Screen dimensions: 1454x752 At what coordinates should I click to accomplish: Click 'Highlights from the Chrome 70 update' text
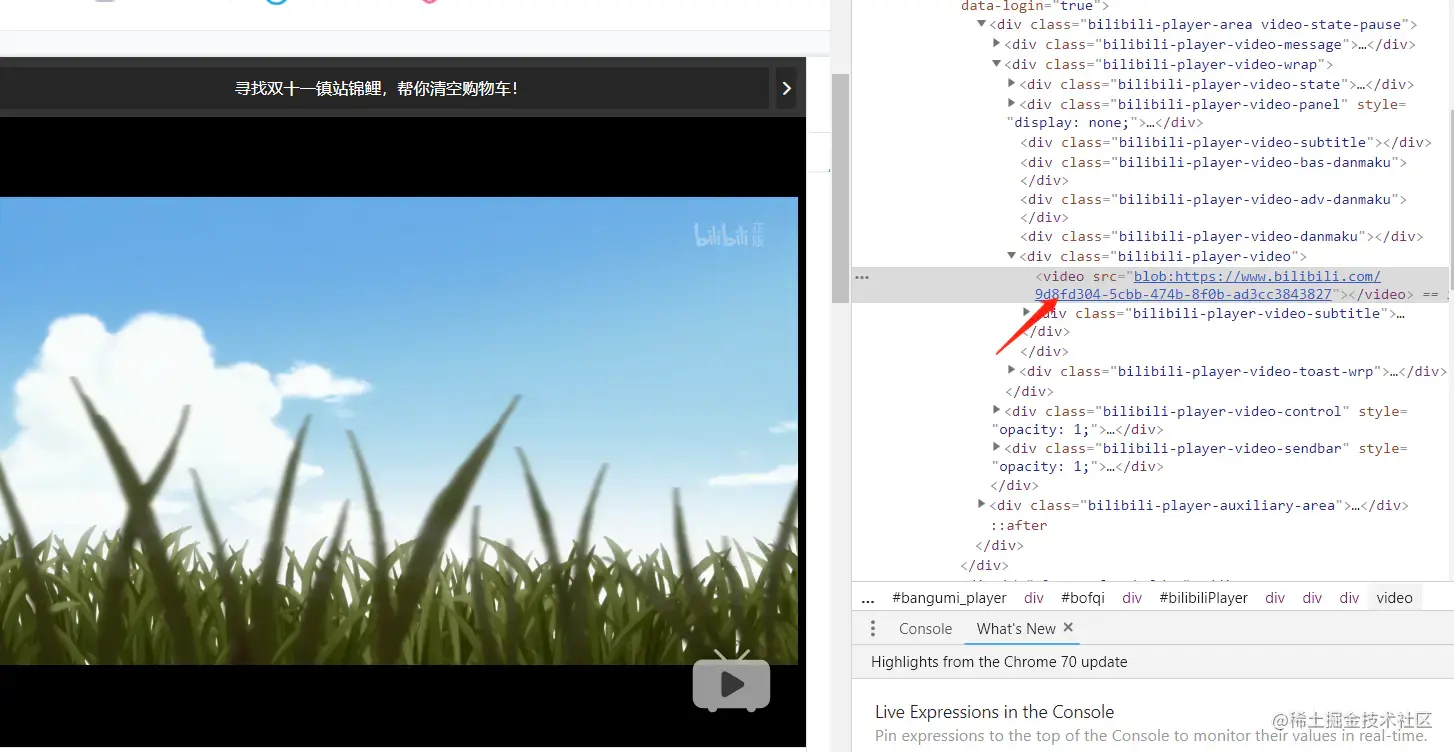(999, 662)
